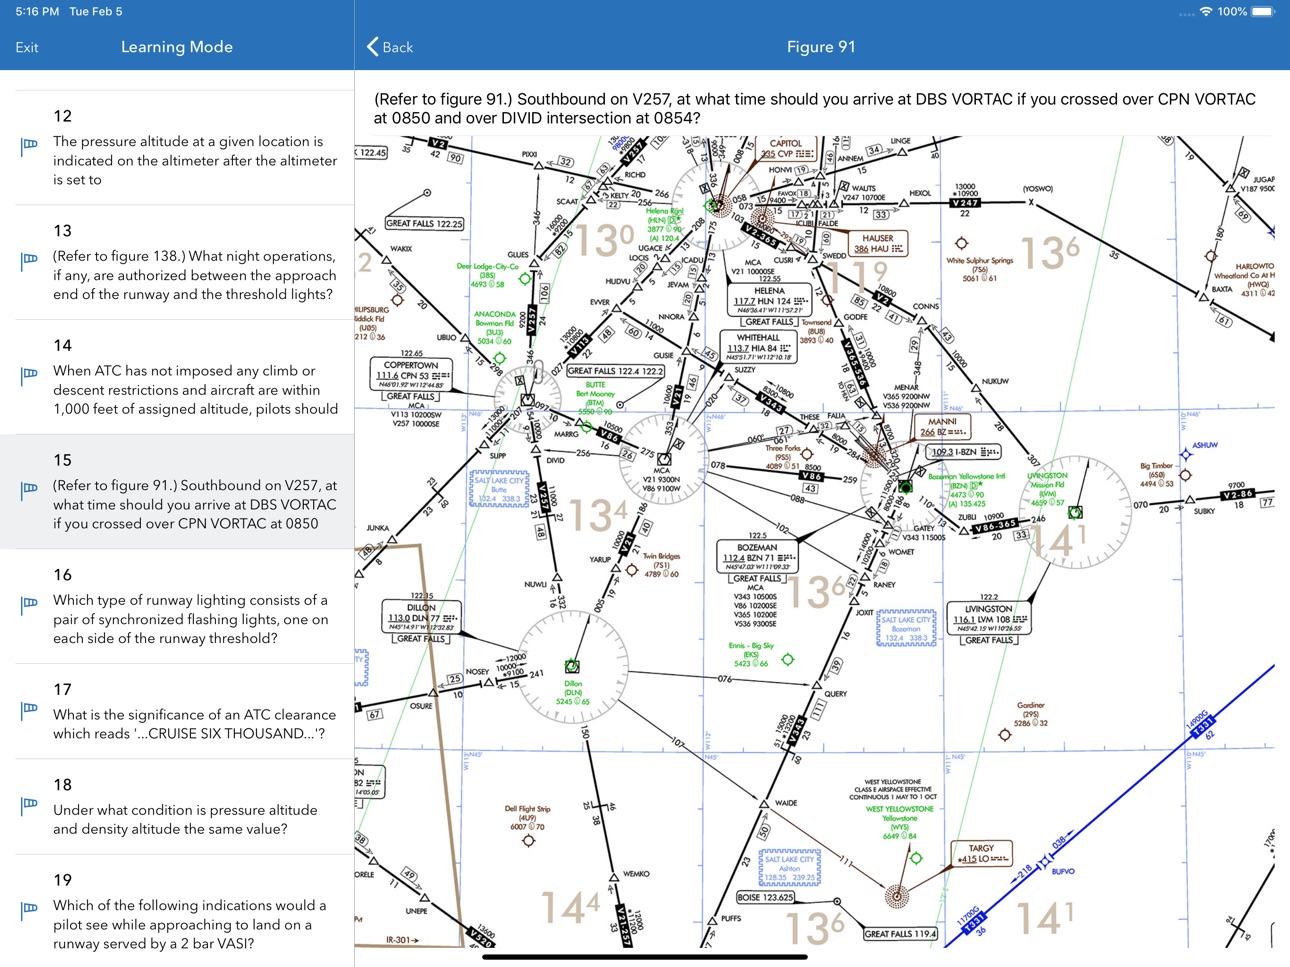Tap the QUERY intersection label
Image resolution: width=1290 pixels, height=967 pixels.
(x=836, y=693)
